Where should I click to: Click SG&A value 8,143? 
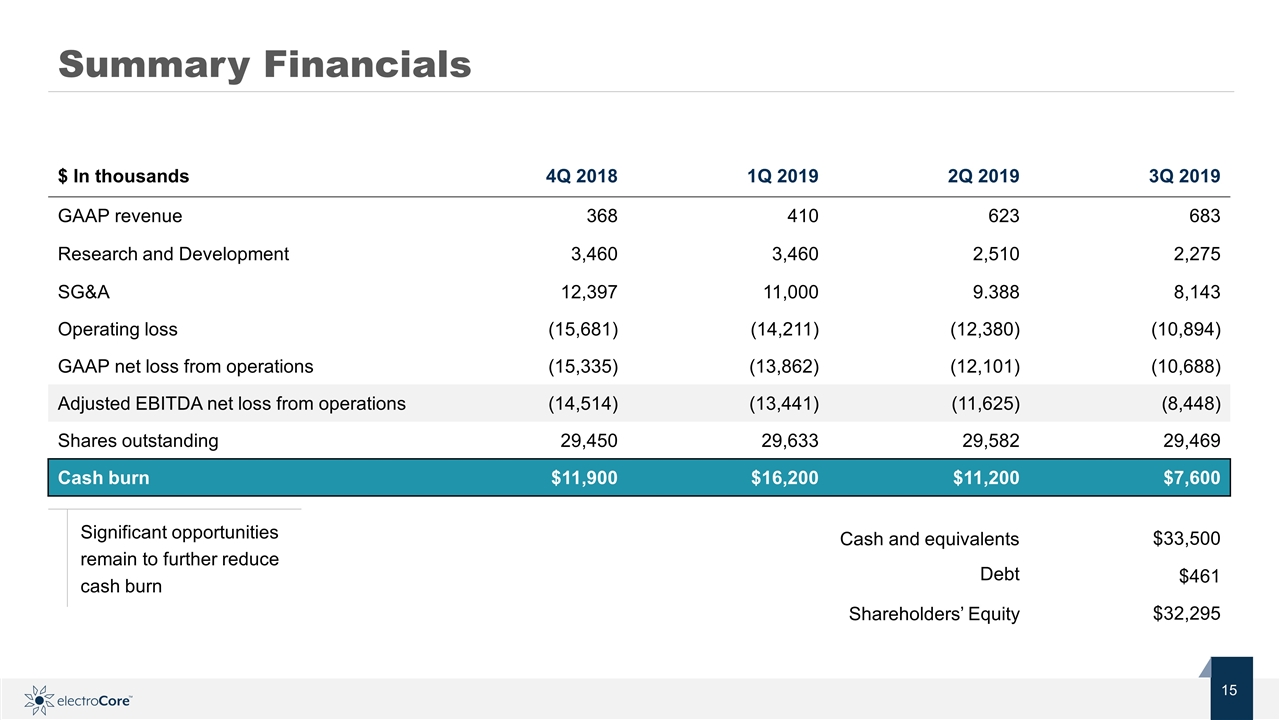[x=1197, y=291]
